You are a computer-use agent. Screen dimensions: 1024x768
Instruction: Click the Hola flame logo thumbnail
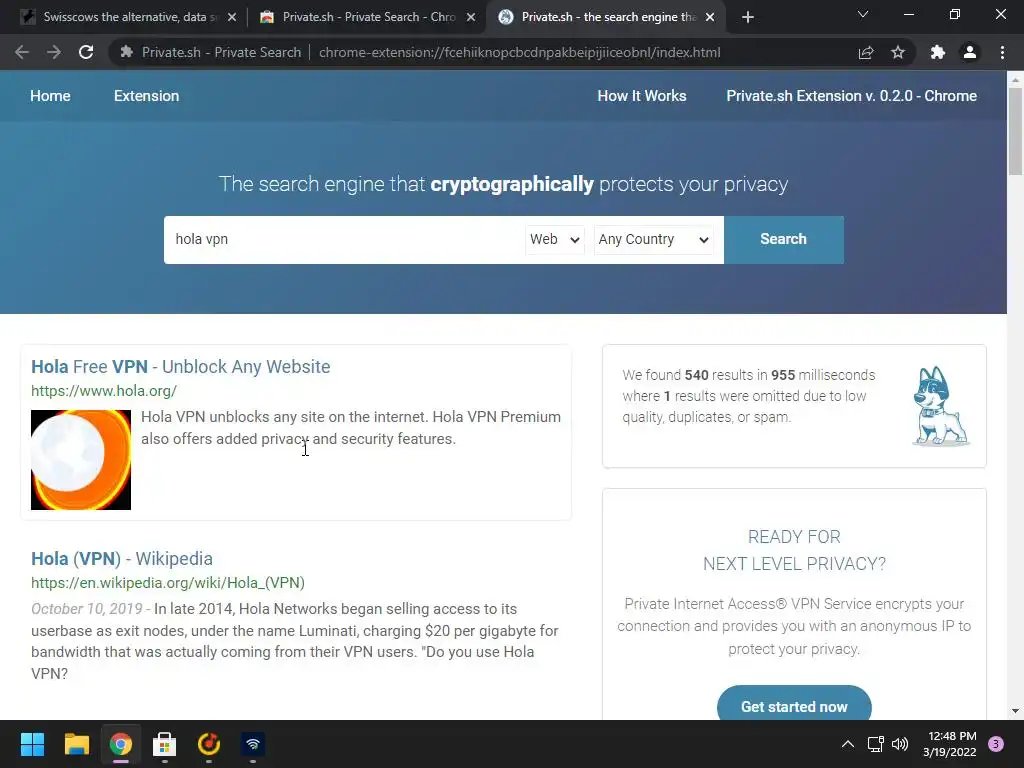[81, 460]
